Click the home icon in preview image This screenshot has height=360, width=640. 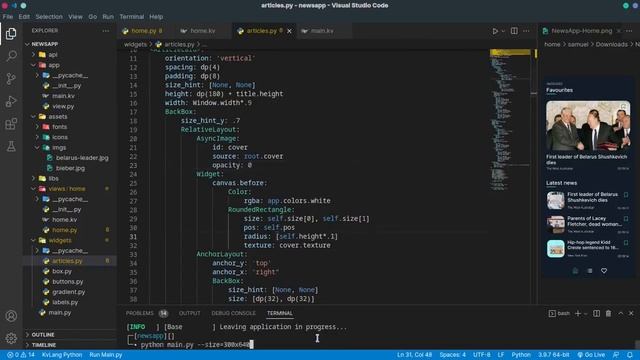pyautogui.click(x=575, y=271)
